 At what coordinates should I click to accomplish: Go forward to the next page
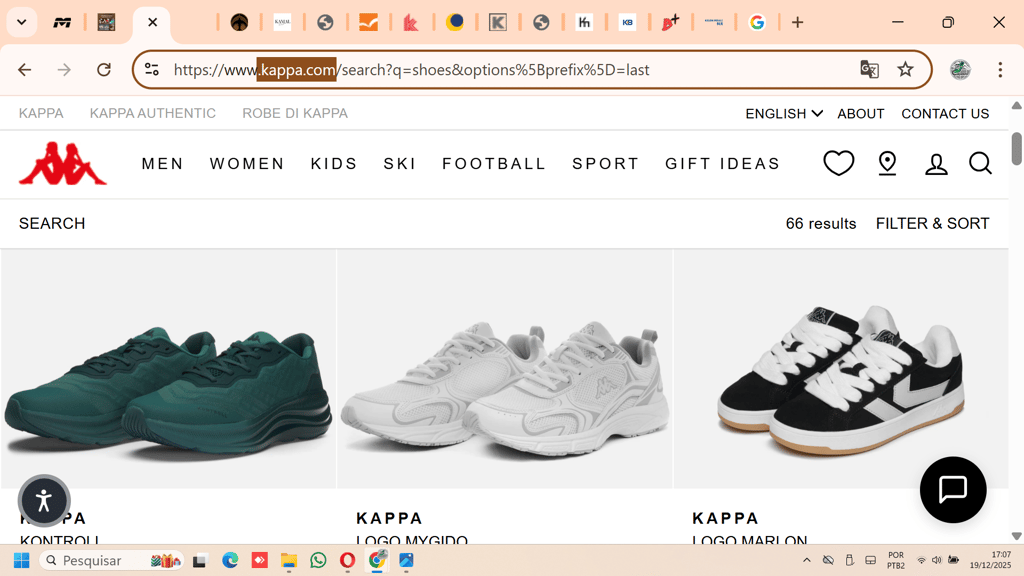64,69
